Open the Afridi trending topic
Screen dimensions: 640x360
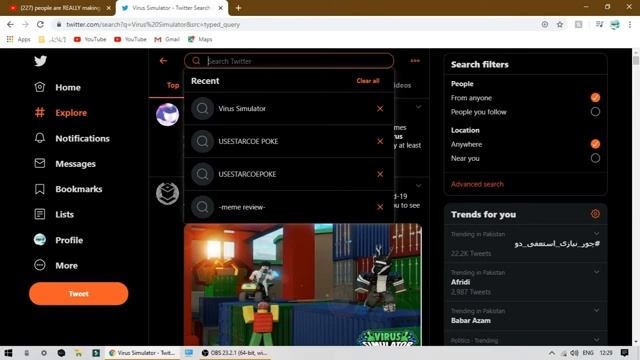pyautogui.click(x=460, y=282)
